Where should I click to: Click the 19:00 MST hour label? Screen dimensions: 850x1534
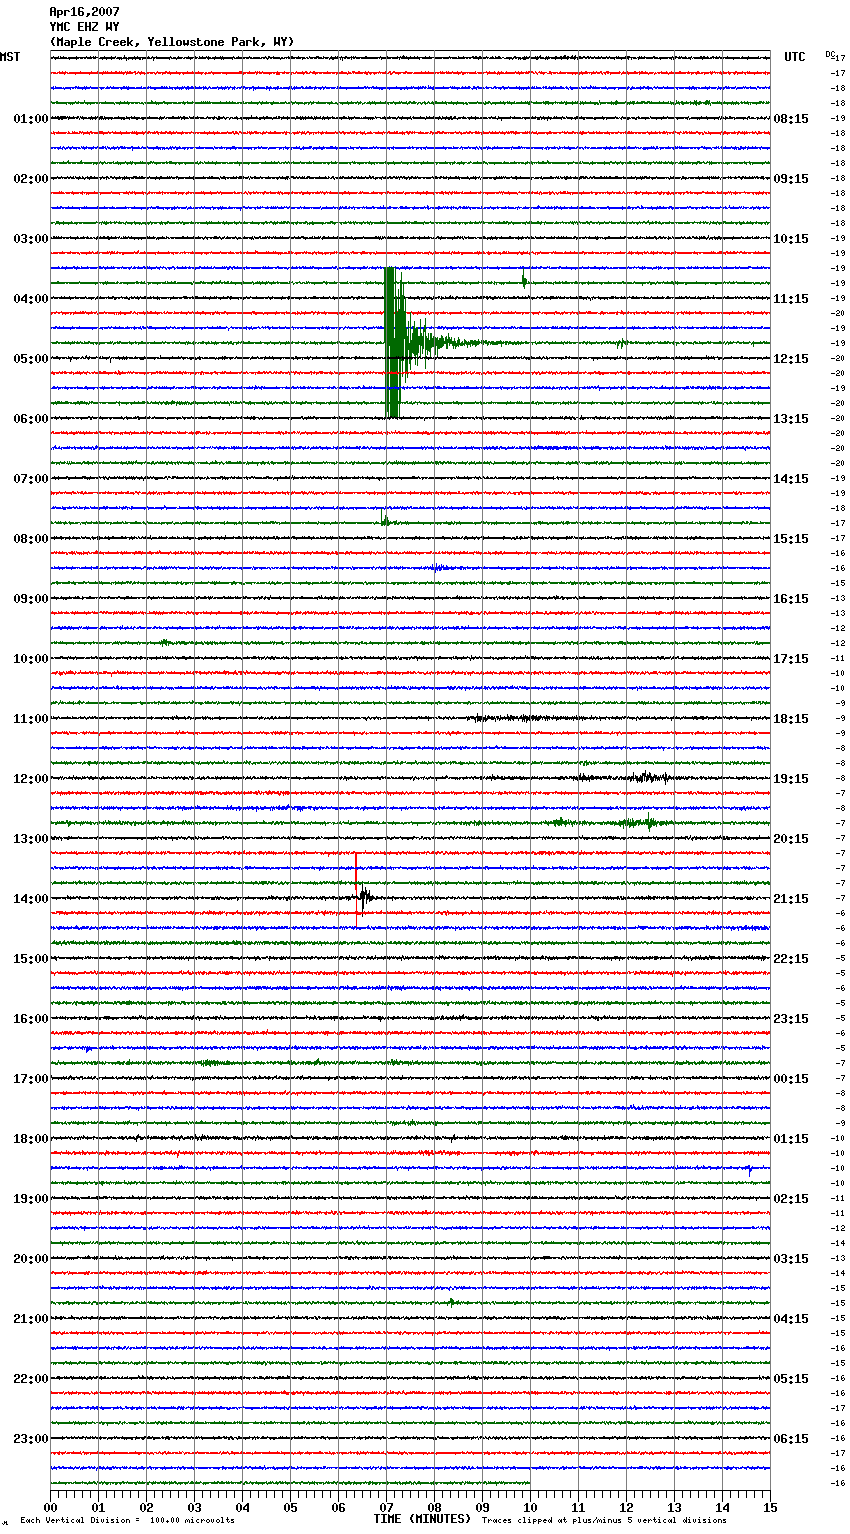point(31,1199)
